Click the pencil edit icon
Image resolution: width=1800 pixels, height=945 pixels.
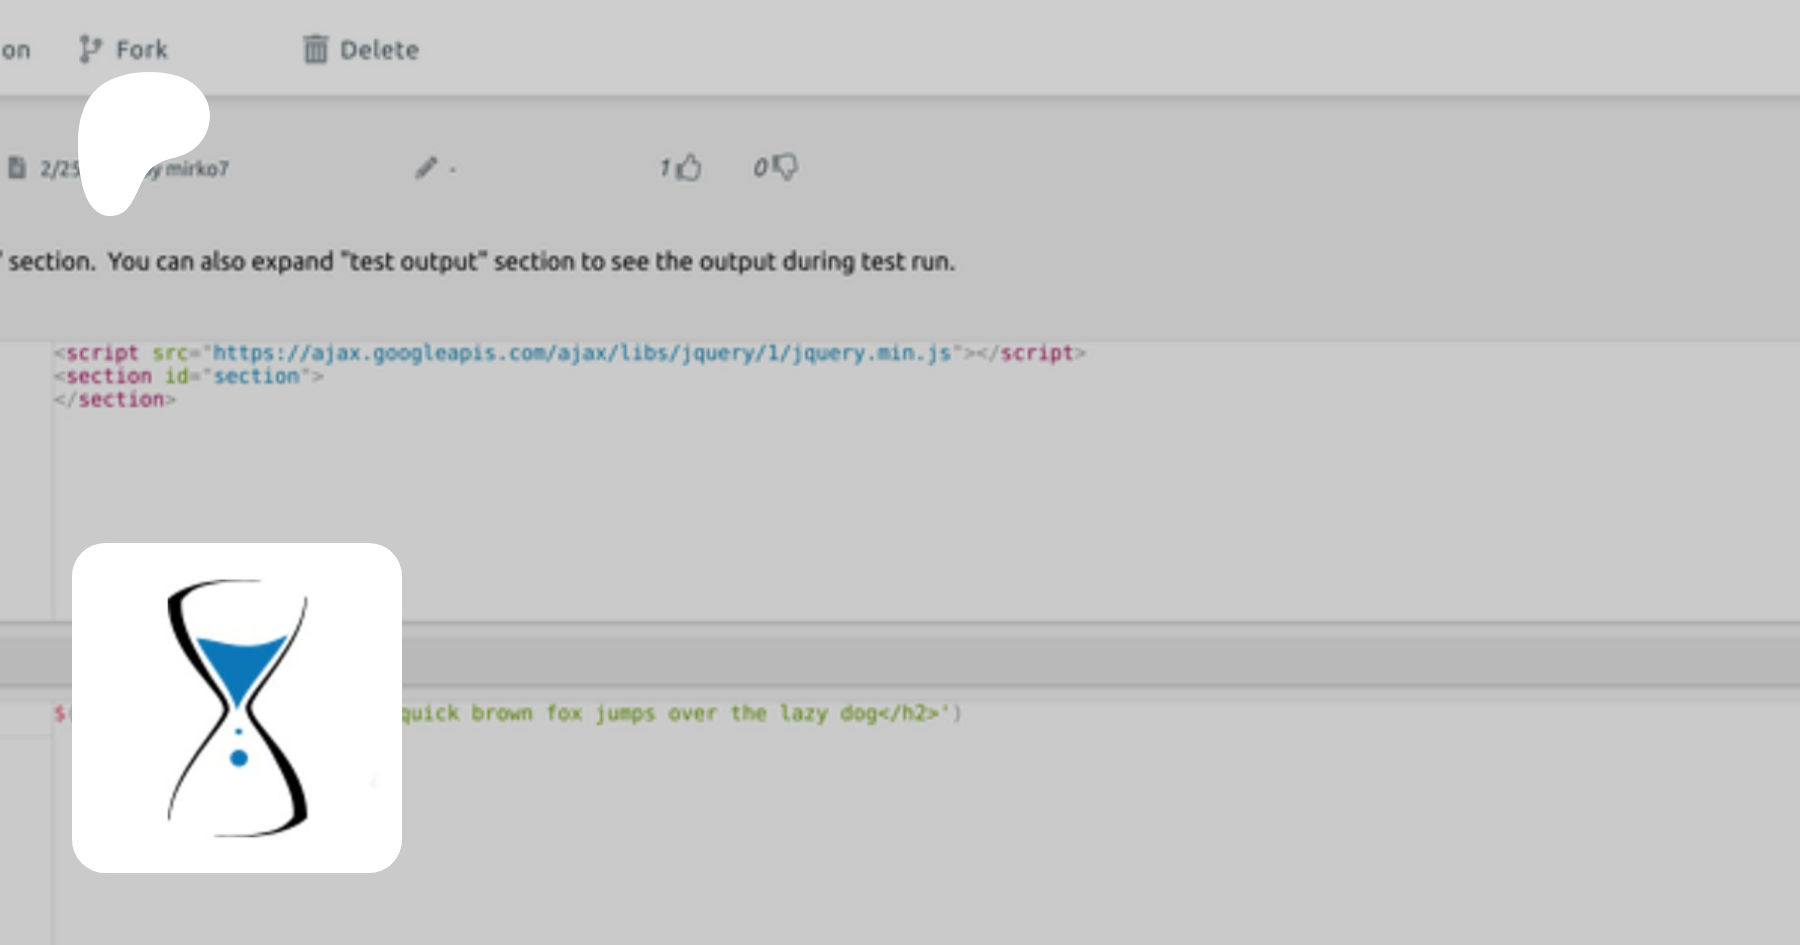point(427,167)
